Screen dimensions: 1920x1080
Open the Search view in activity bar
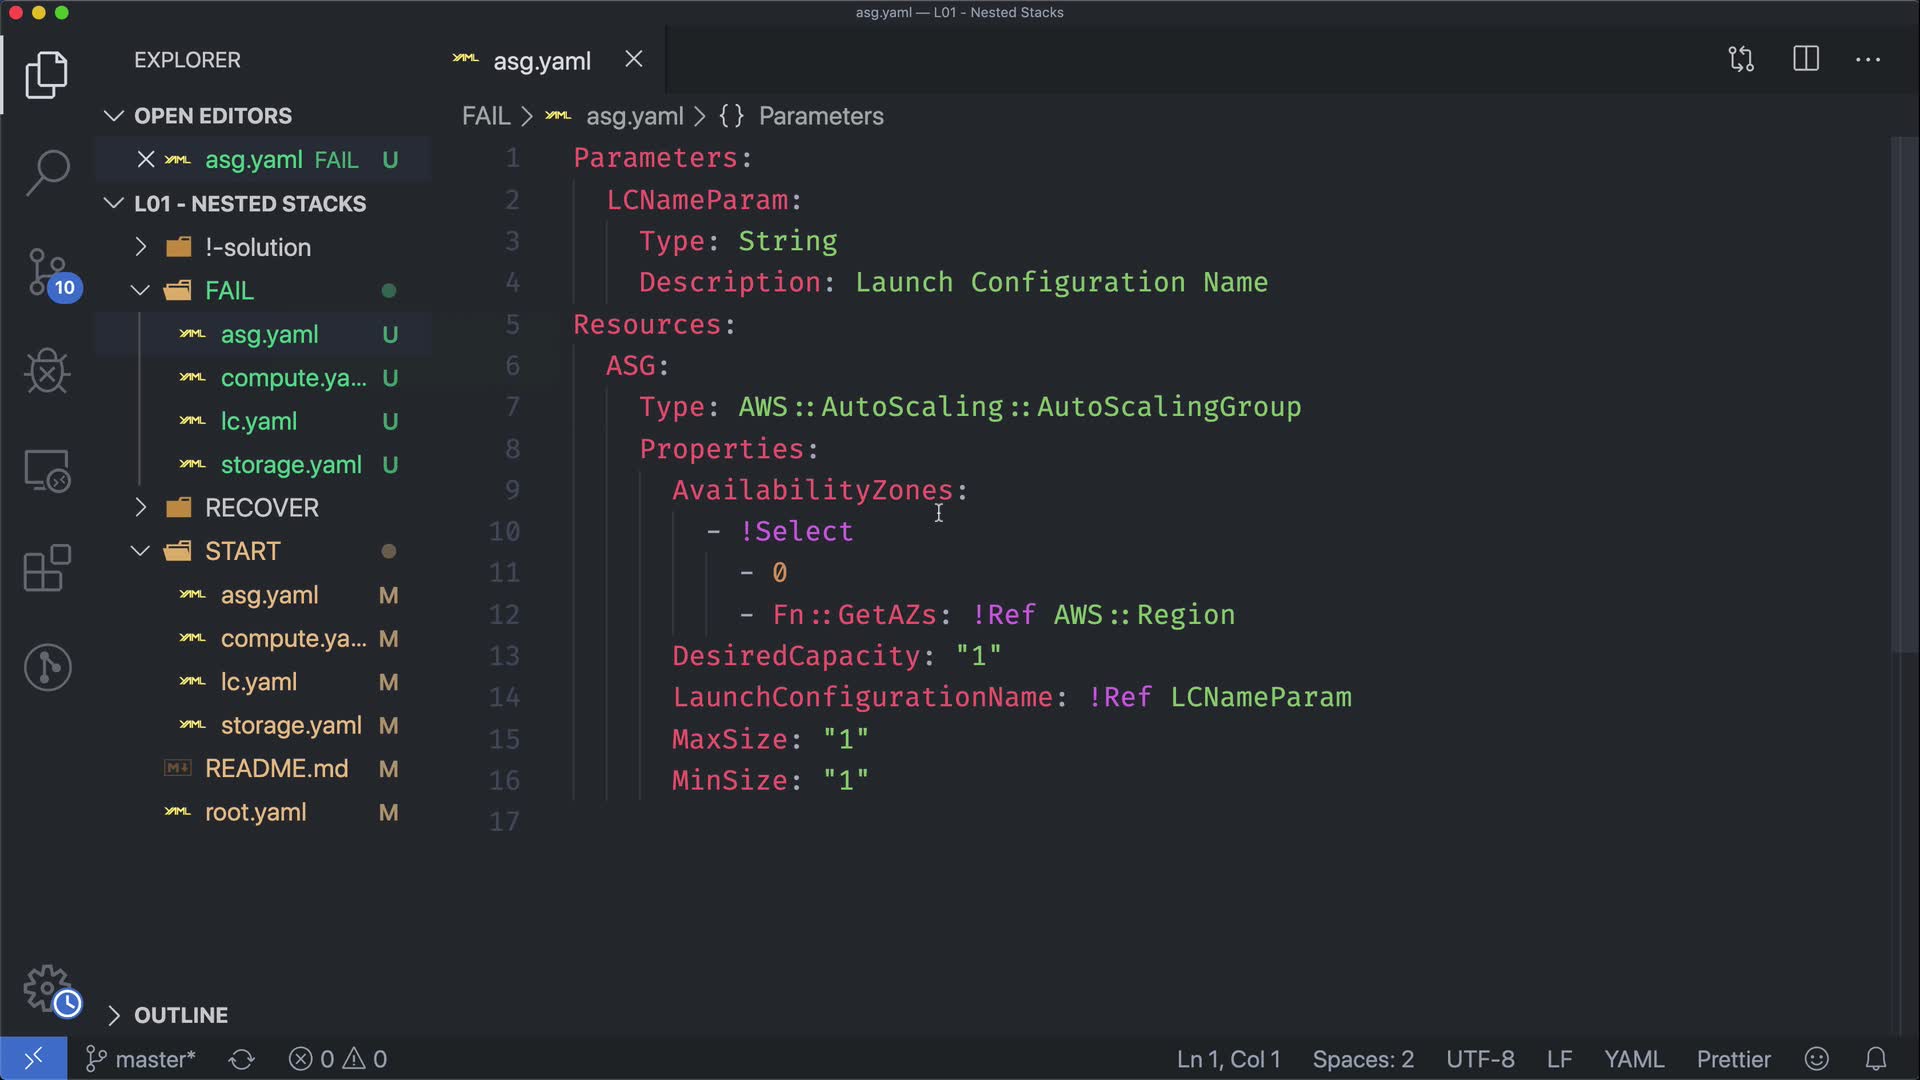point(47,172)
